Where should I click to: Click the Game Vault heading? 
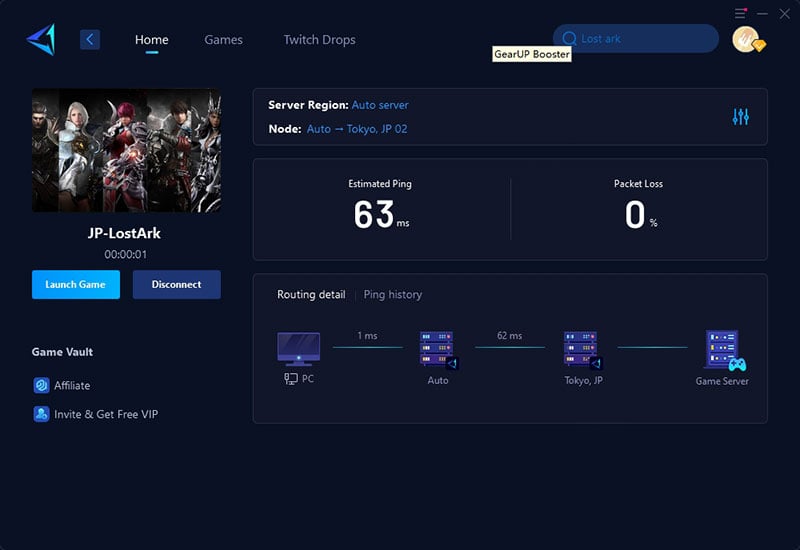coord(62,352)
